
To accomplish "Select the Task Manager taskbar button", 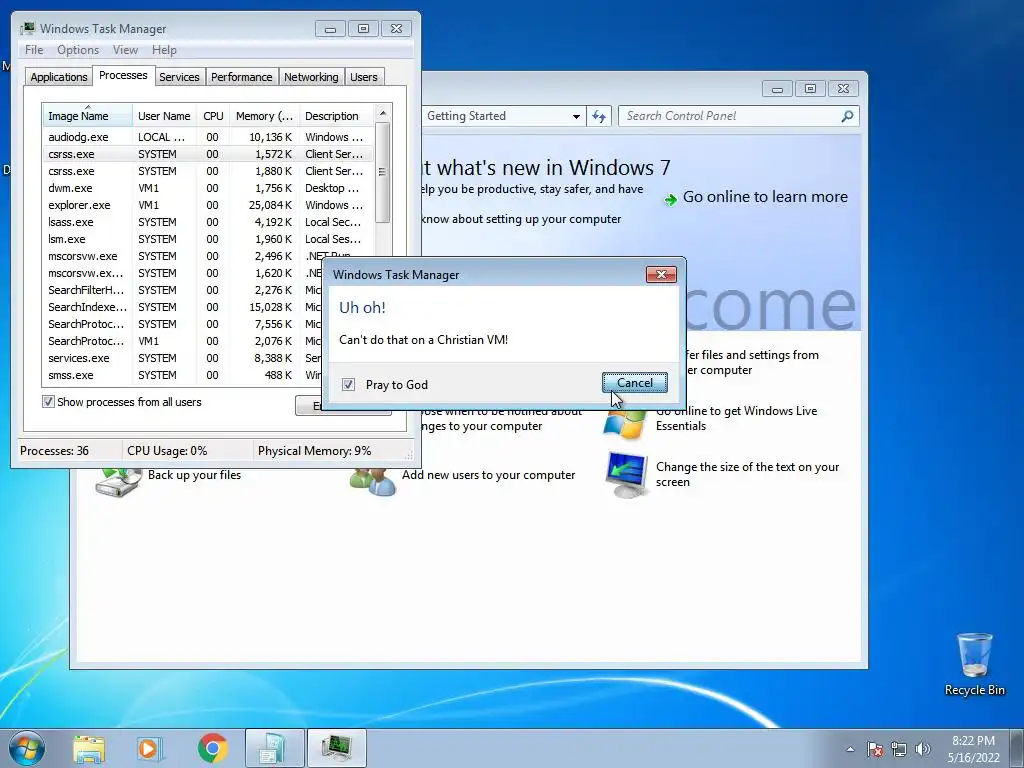I will (336, 748).
